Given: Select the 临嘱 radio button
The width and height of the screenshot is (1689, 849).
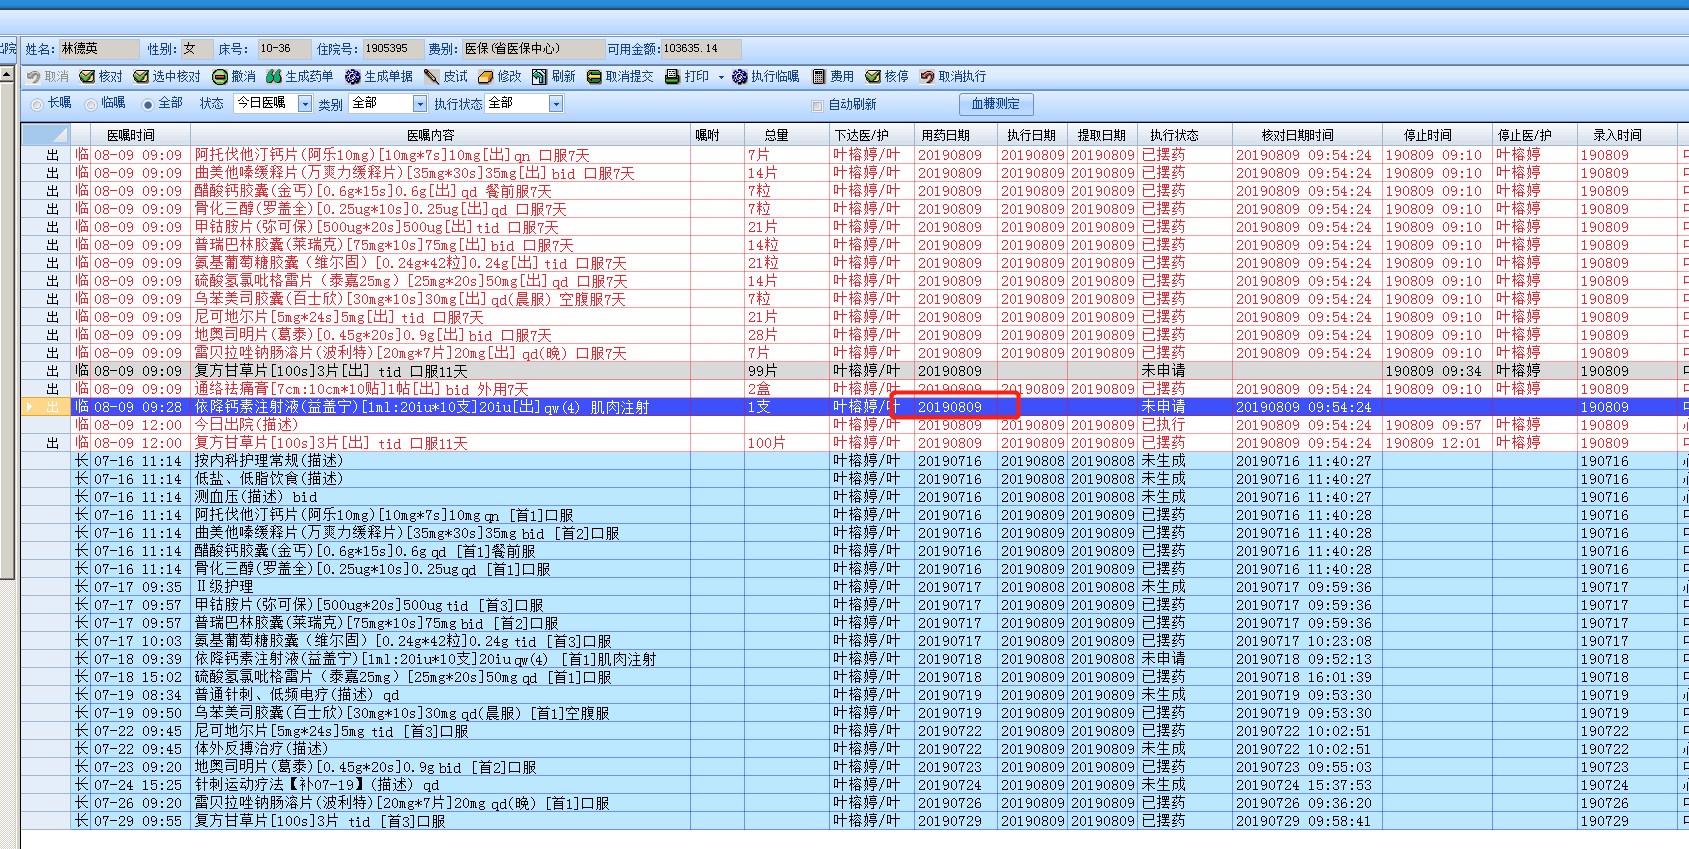Looking at the screenshot, I should (x=91, y=104).
